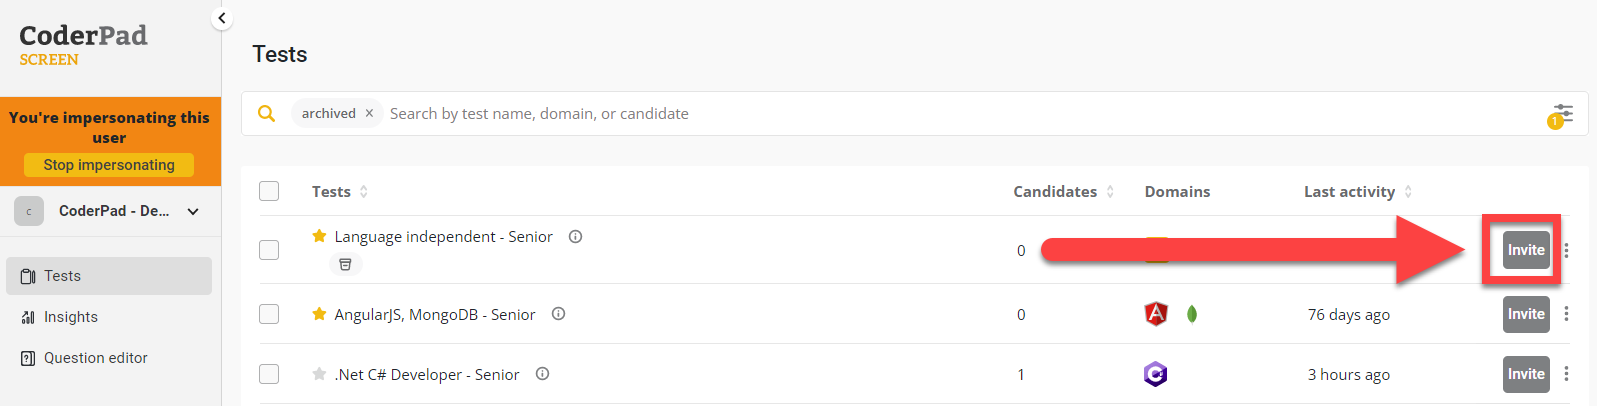1597x406 pixels.
Task: Click info icon beside Language independent - Senior
Action: click(576, 237)
